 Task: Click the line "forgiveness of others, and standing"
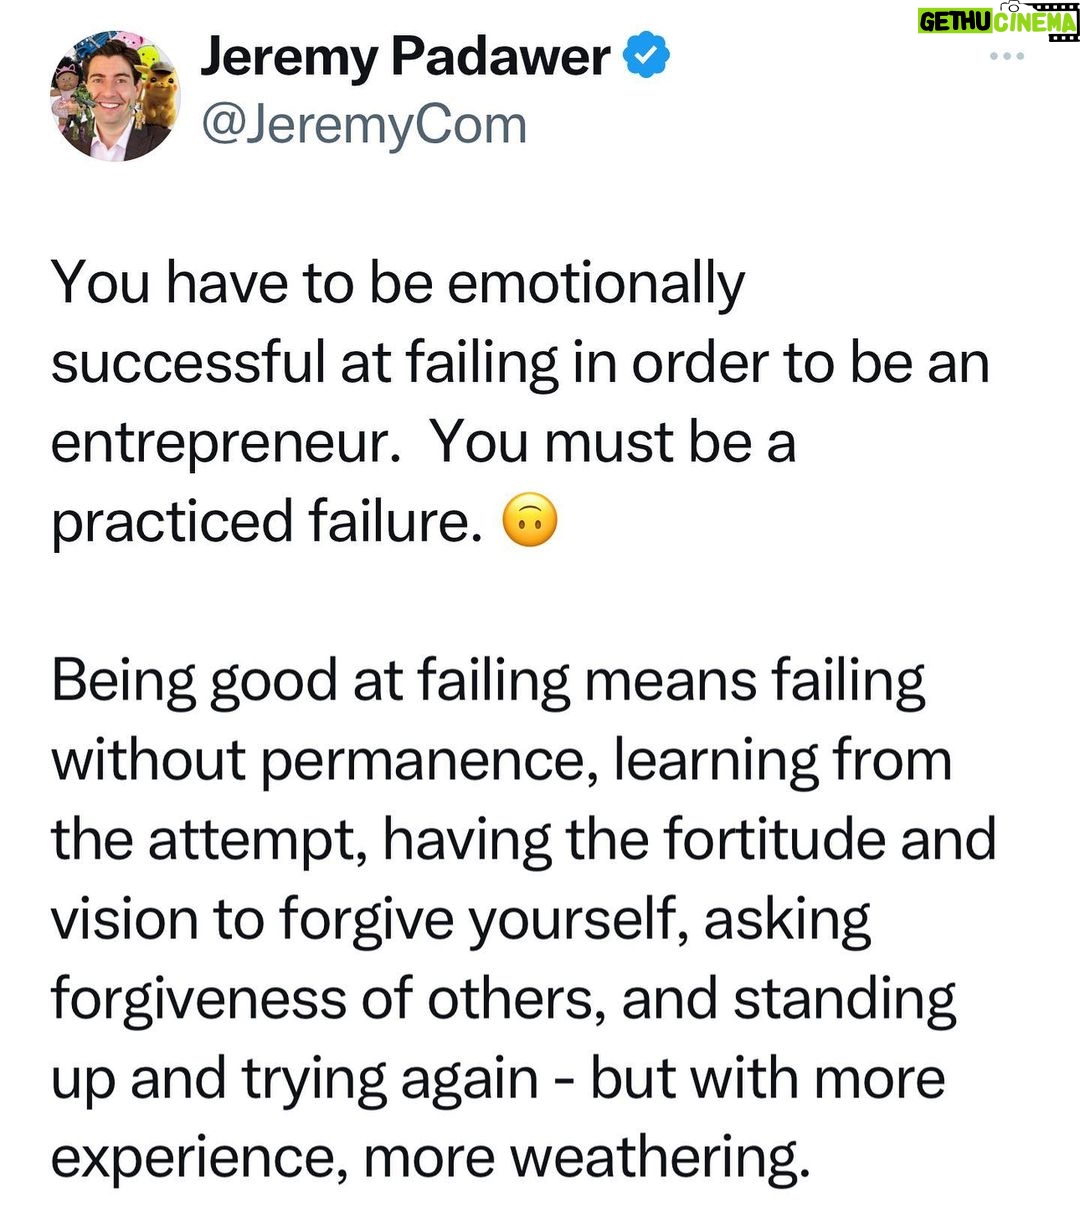(503, 999)
